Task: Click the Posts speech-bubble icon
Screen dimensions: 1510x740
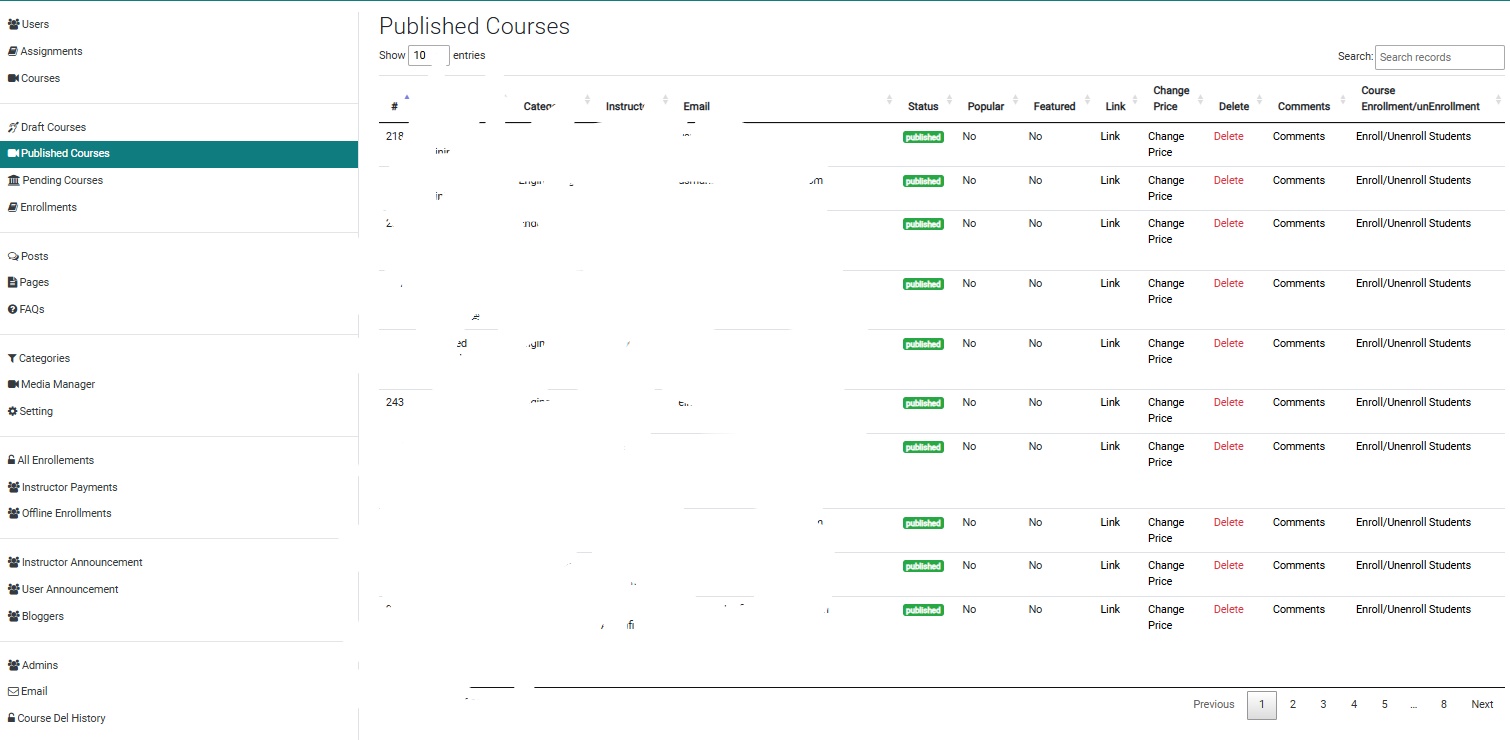Action: coord(13,256)
